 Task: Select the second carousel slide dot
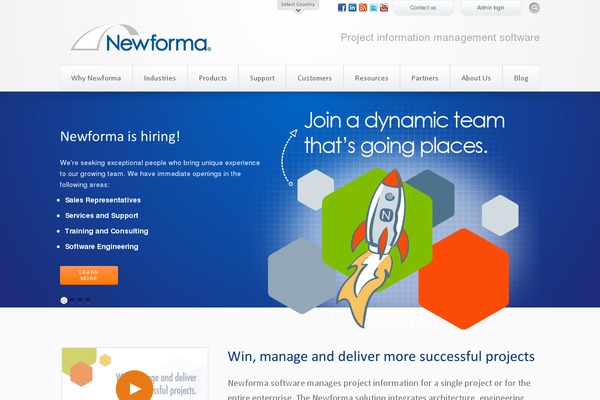(72, 300)
